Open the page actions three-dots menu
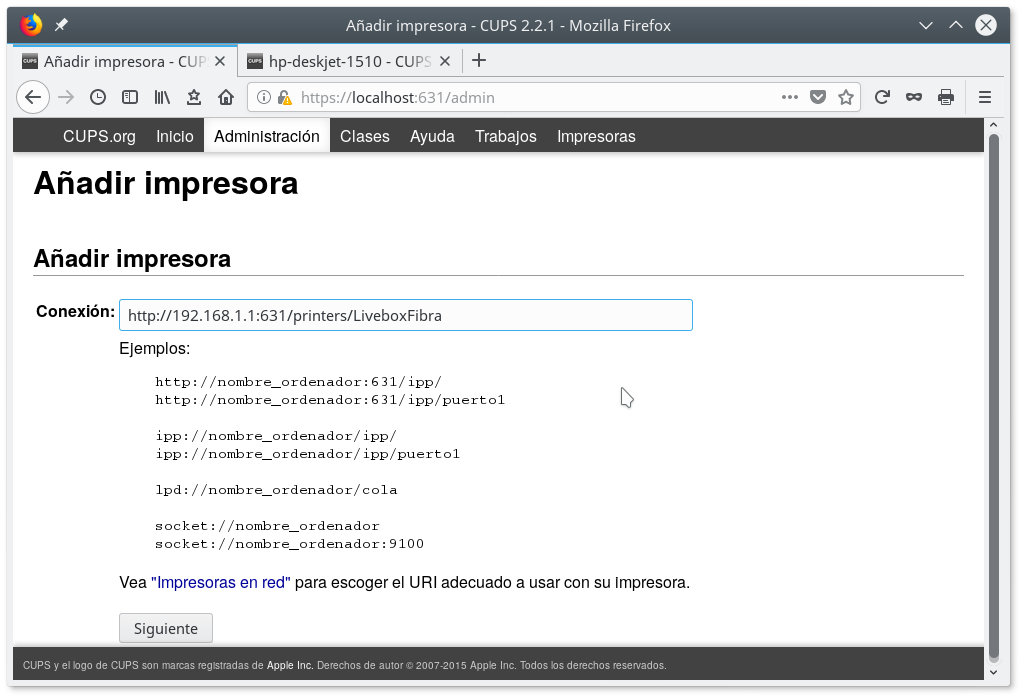 coord(790,97)
